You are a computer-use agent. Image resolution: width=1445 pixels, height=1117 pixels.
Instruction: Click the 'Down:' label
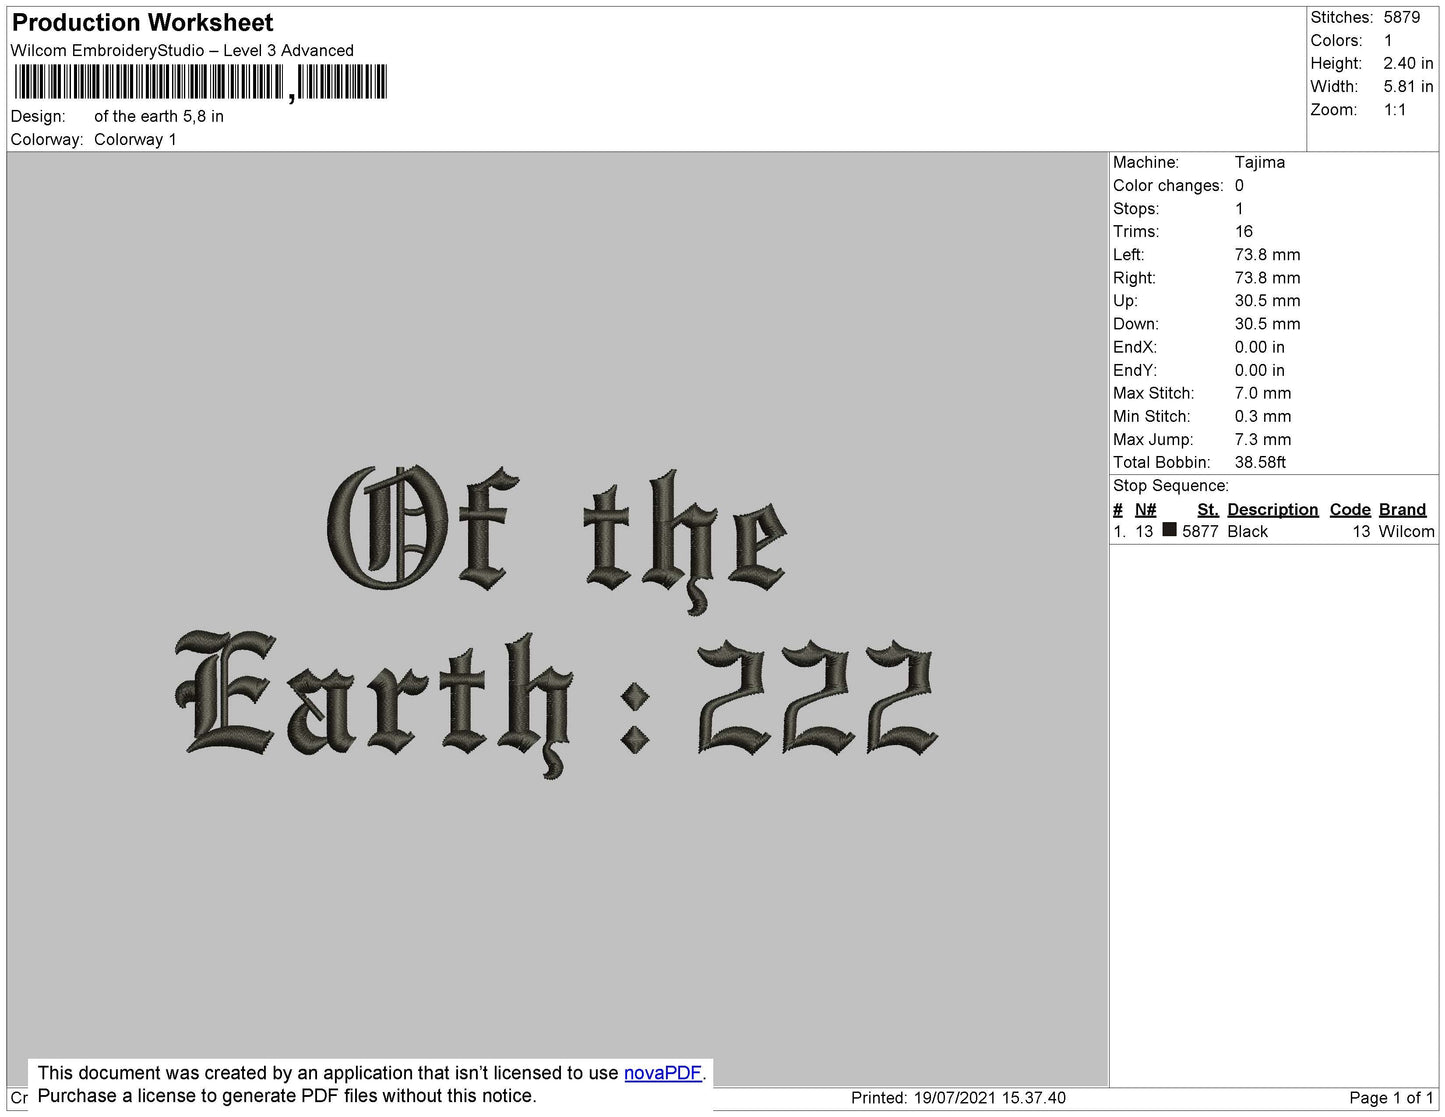pyautogui.click(x=1136, y=324)
